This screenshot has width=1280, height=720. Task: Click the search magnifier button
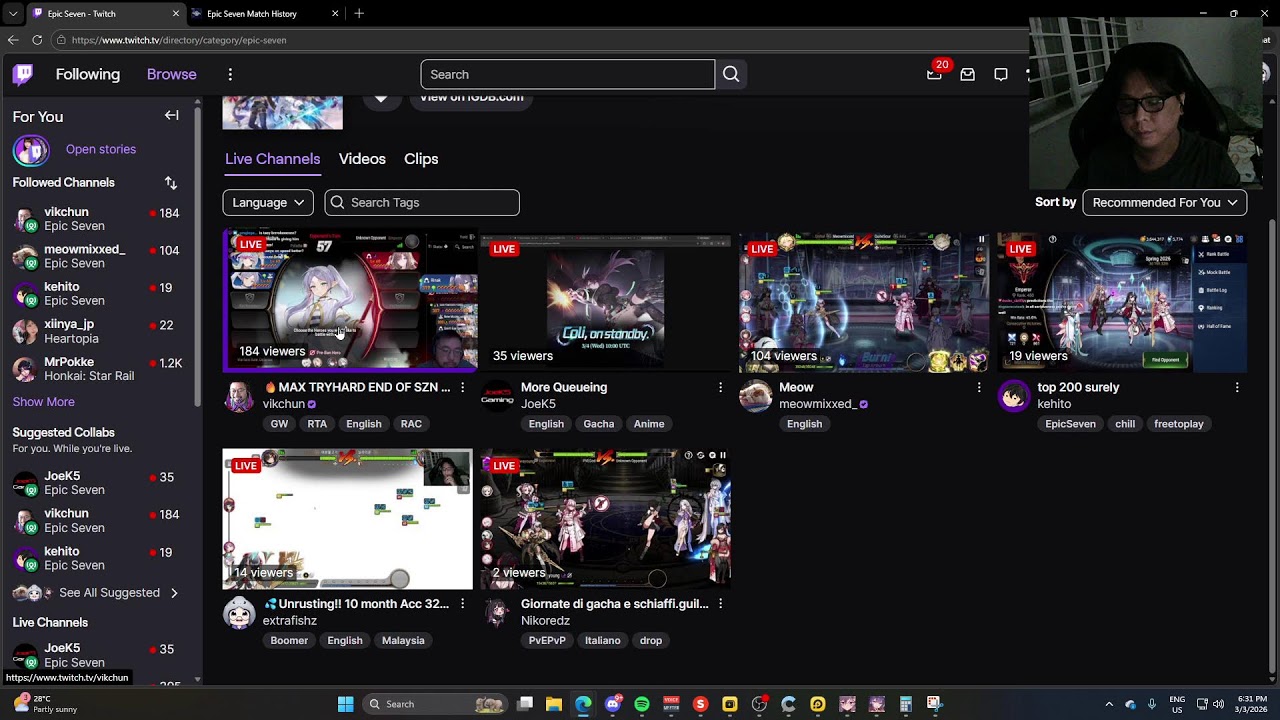coord(731,74)
